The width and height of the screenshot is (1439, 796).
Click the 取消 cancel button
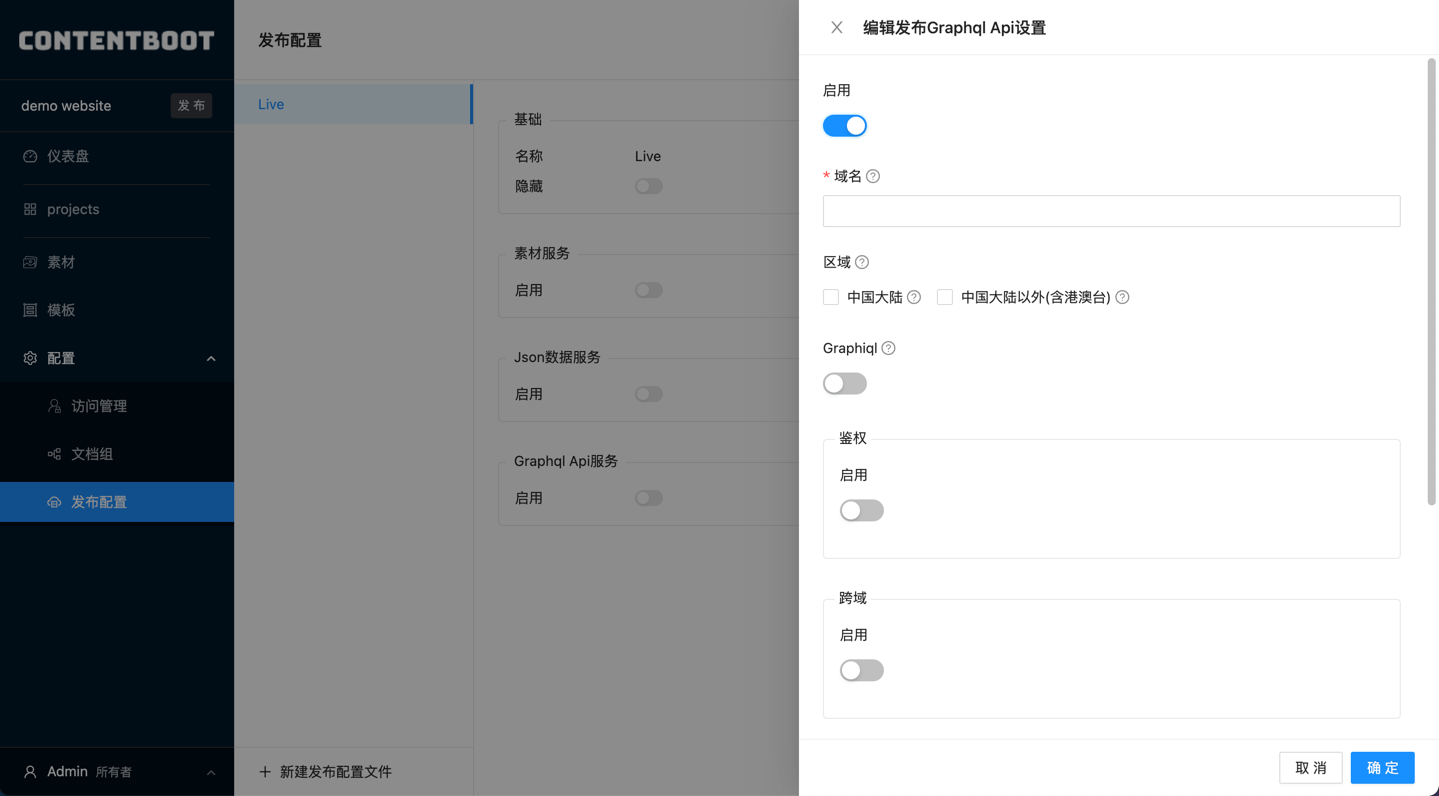tap(1311, 768)
